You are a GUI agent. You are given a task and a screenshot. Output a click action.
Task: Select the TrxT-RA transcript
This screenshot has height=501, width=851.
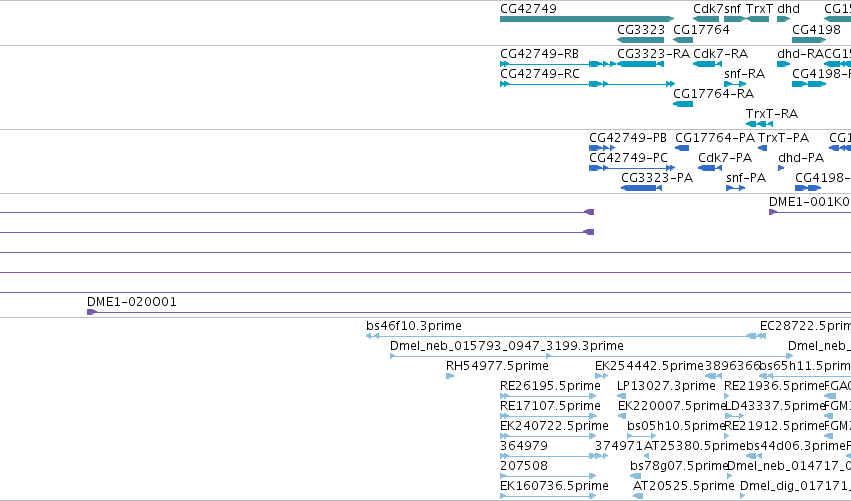tap(759, 124)
